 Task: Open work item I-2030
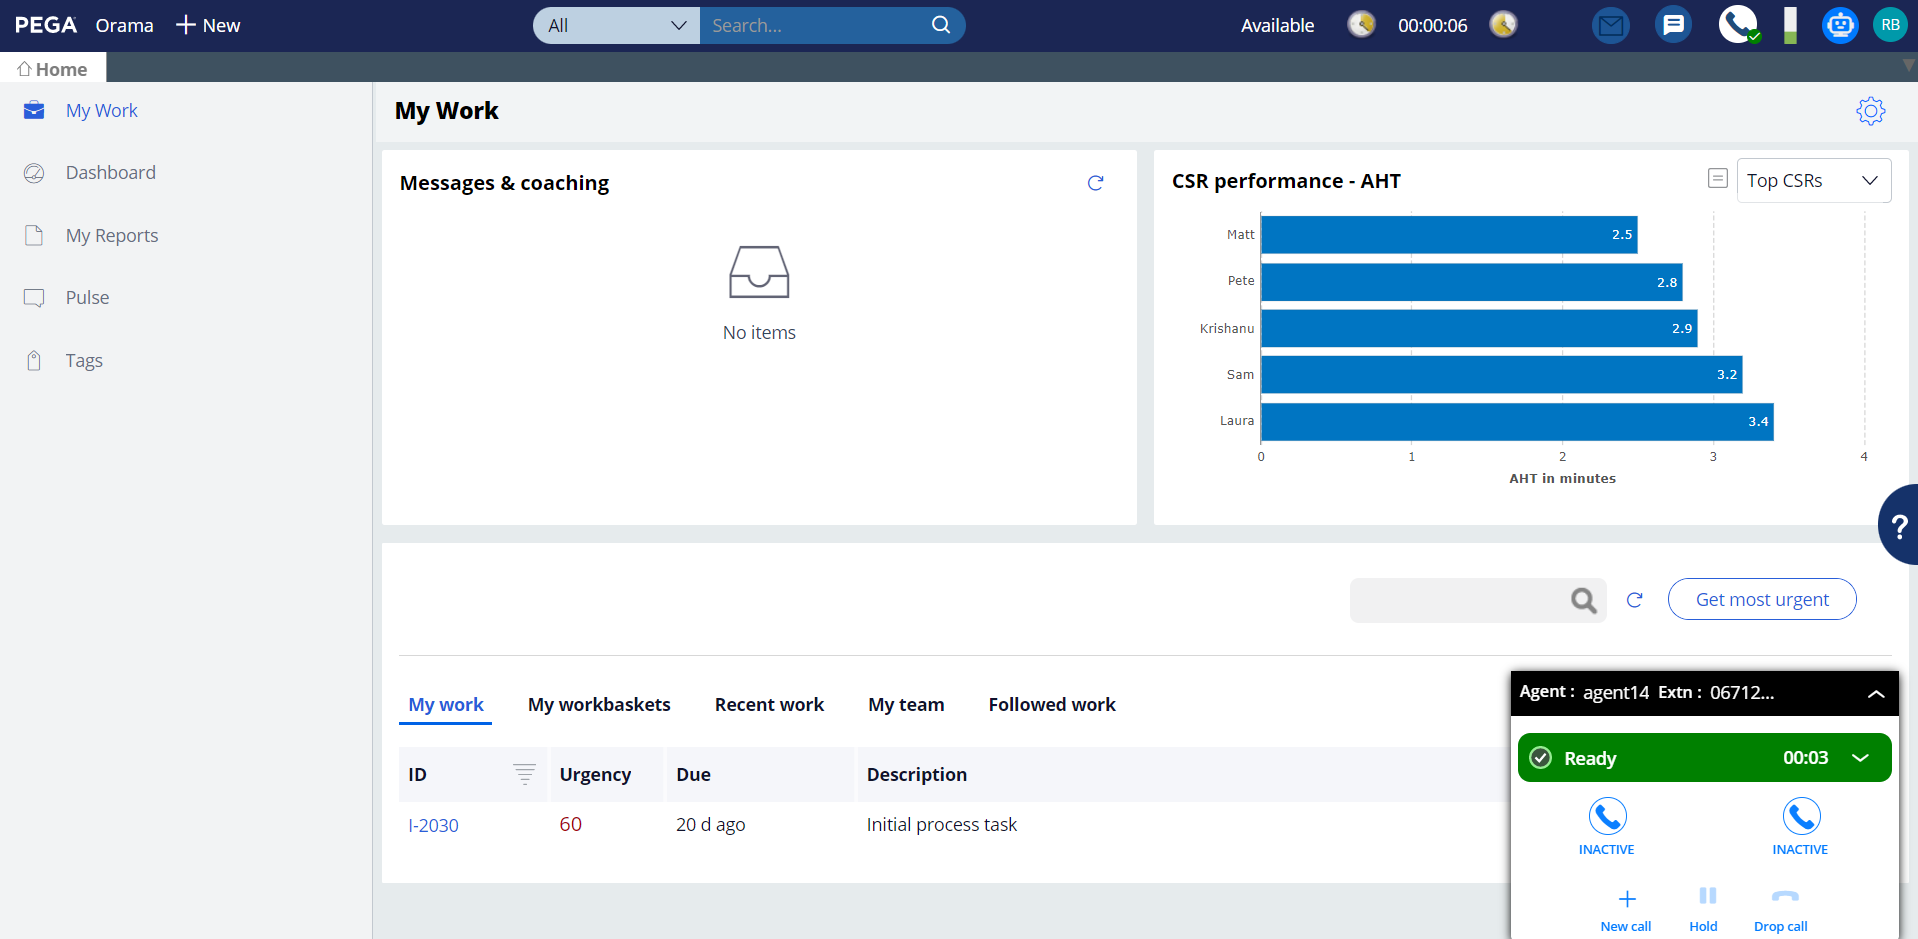(433, 826)
